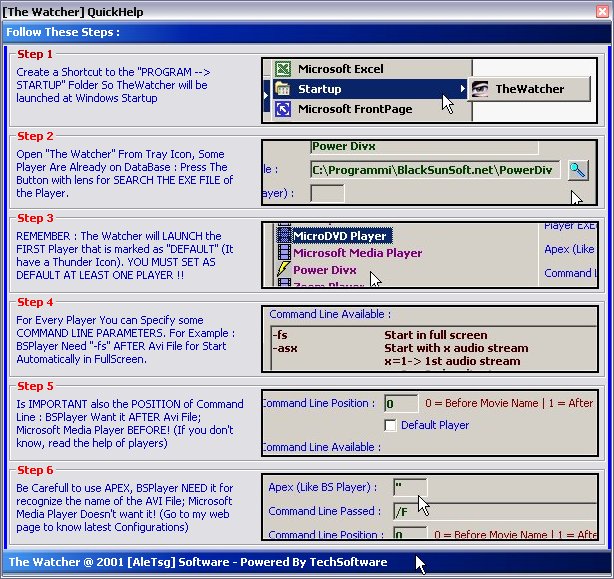Click the lens search button in Step 2
The height and width of the screenshot is (579, 614).
(578, 170)
